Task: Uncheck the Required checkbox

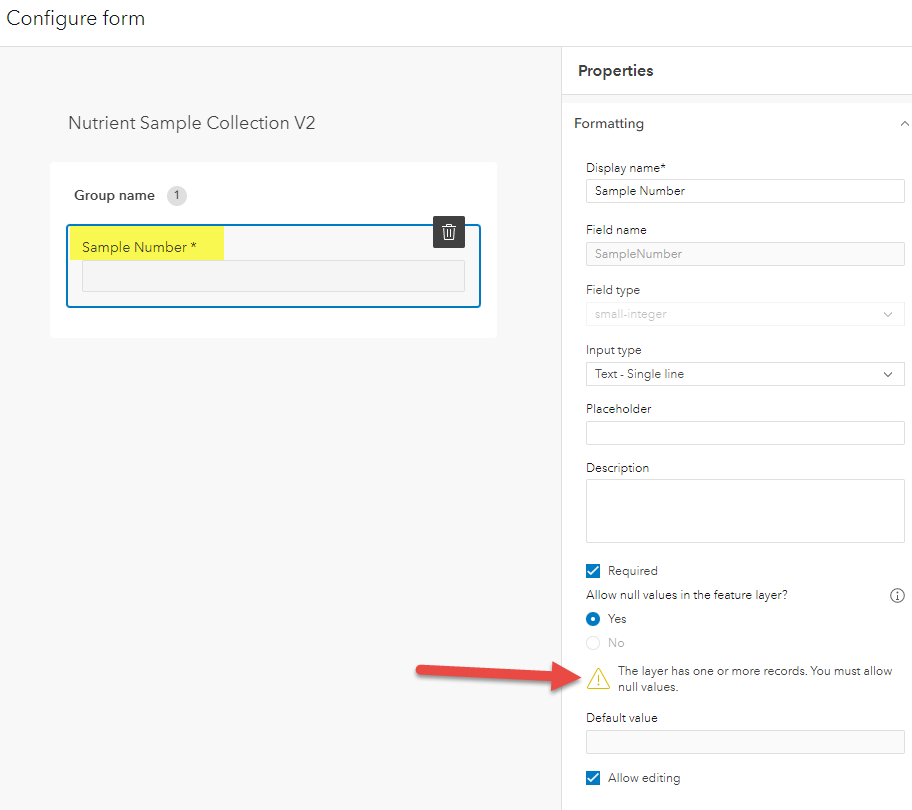Action: pos(594,571)
